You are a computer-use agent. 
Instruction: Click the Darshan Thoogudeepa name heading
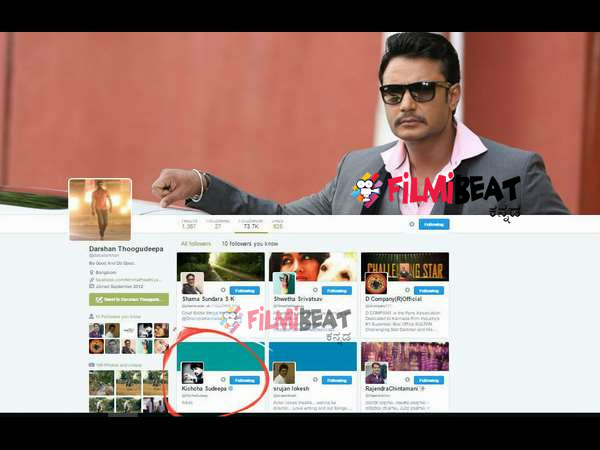tap(126, 249)
